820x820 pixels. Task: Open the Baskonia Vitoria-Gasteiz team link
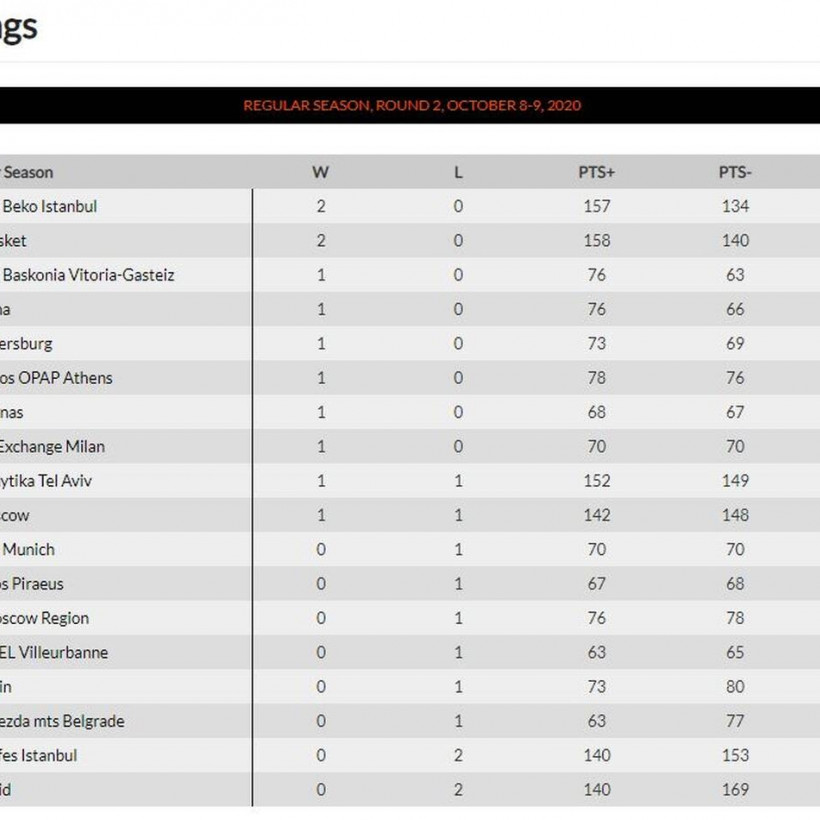tap(89, 274)
